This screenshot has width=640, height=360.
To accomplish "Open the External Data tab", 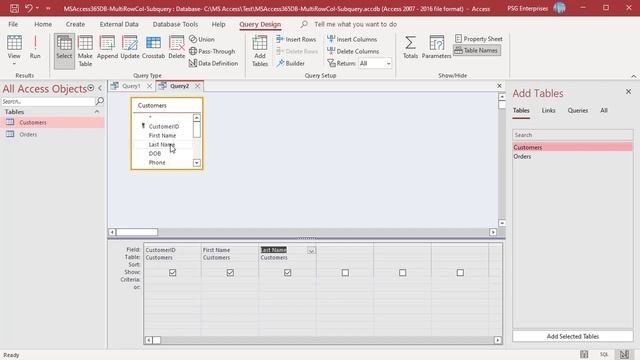I will (119, 24).
